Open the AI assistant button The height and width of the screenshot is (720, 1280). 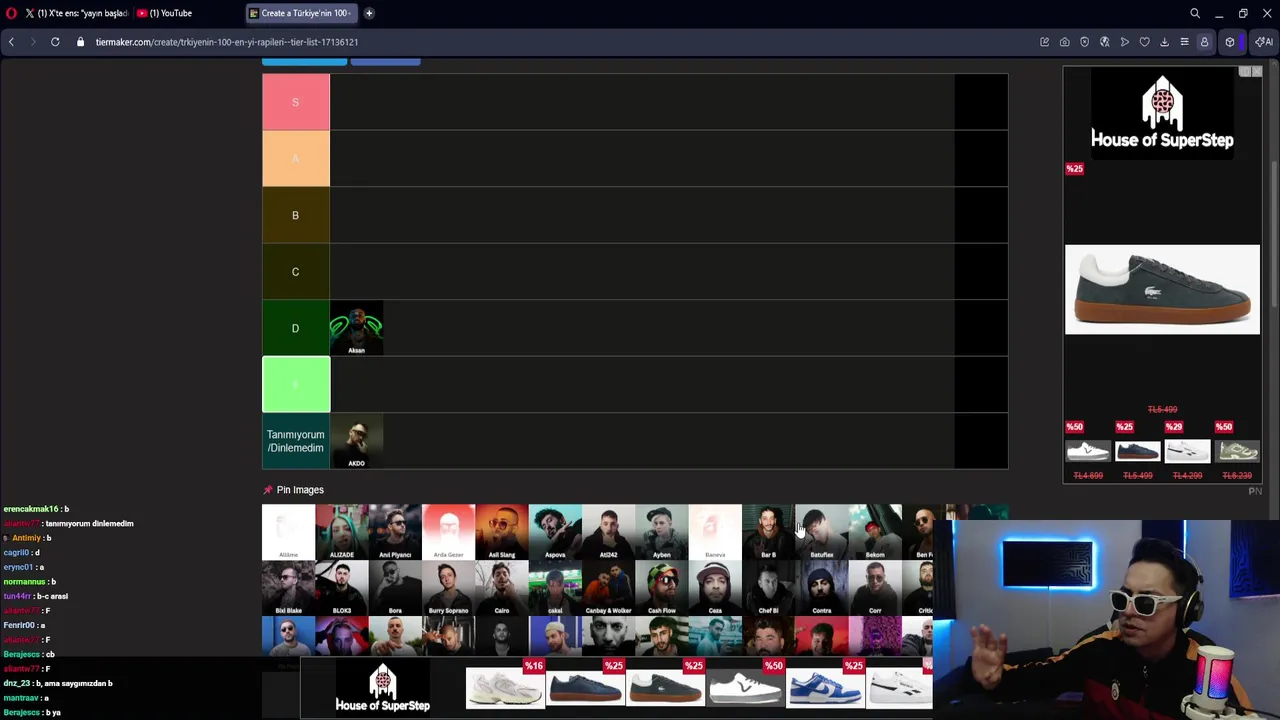point(1264,42)
